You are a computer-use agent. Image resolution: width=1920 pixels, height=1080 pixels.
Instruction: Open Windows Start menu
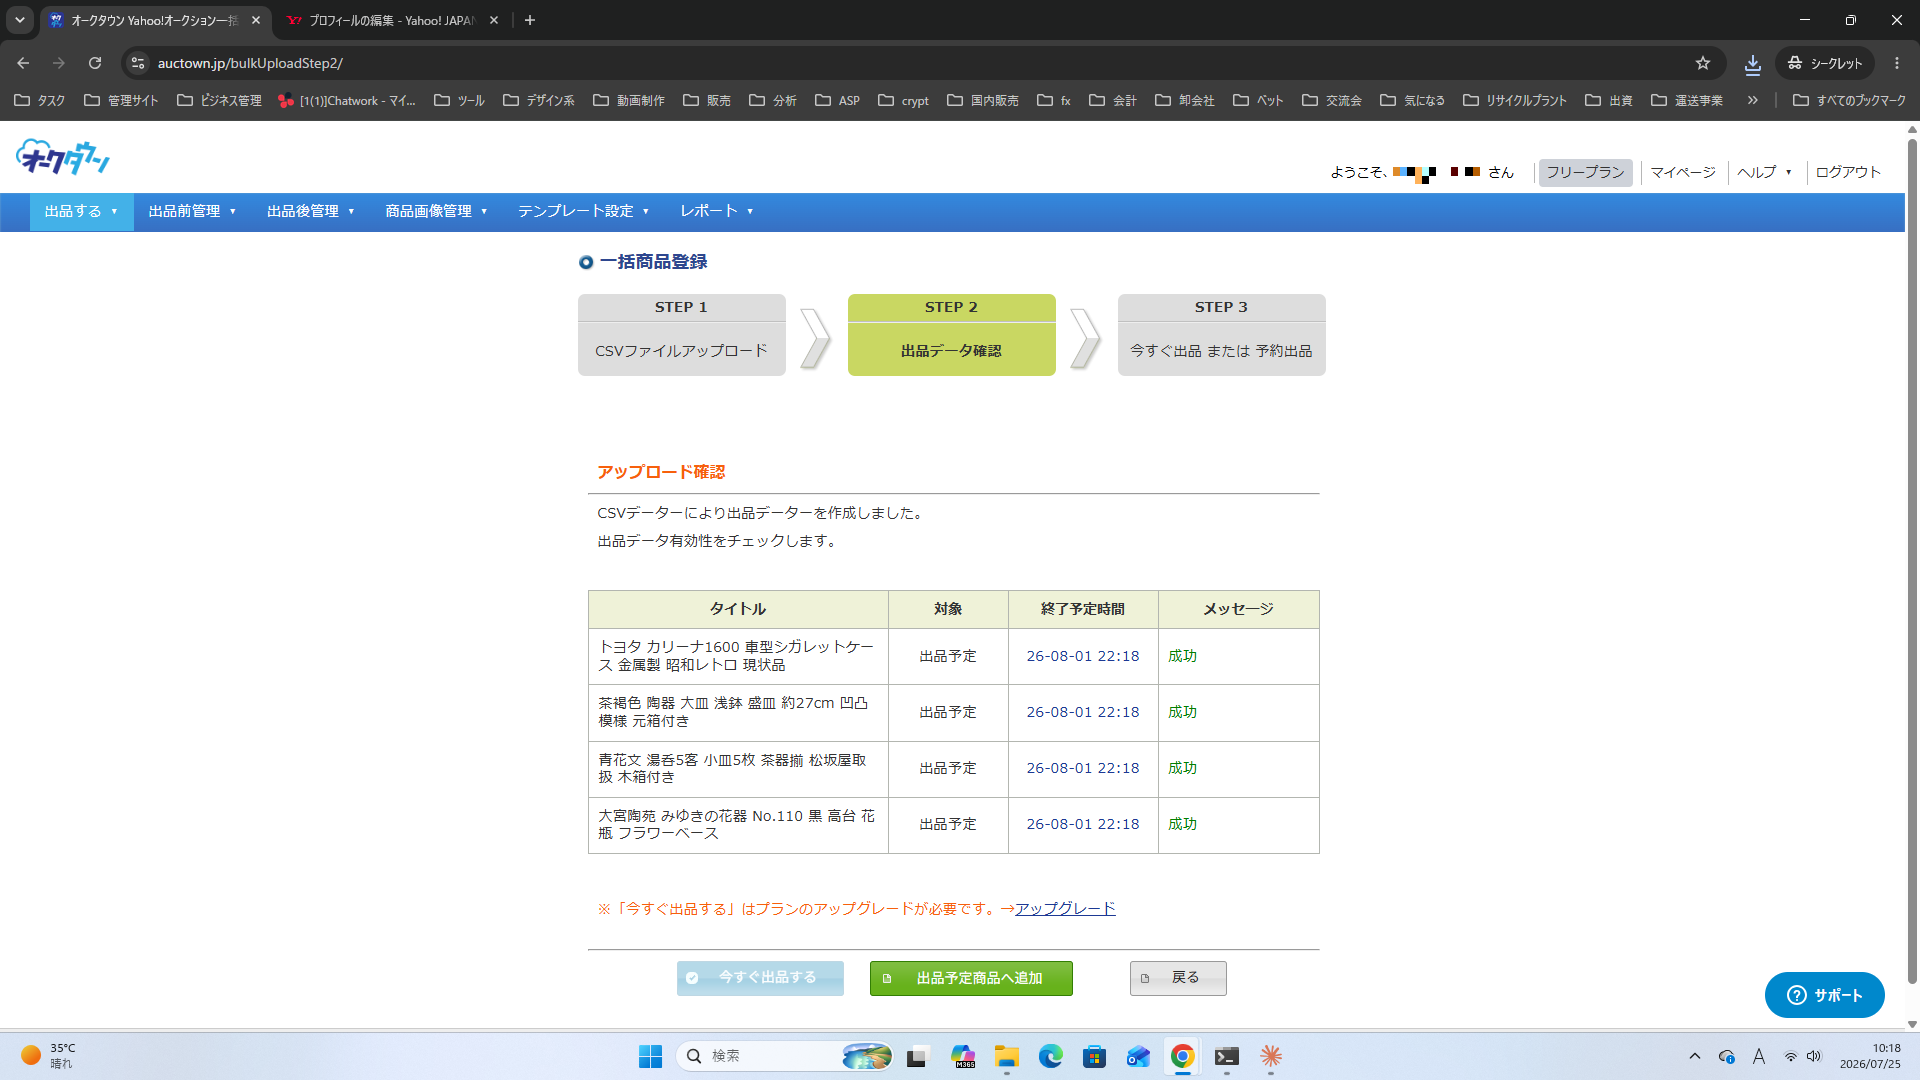tap(650, 1056)
